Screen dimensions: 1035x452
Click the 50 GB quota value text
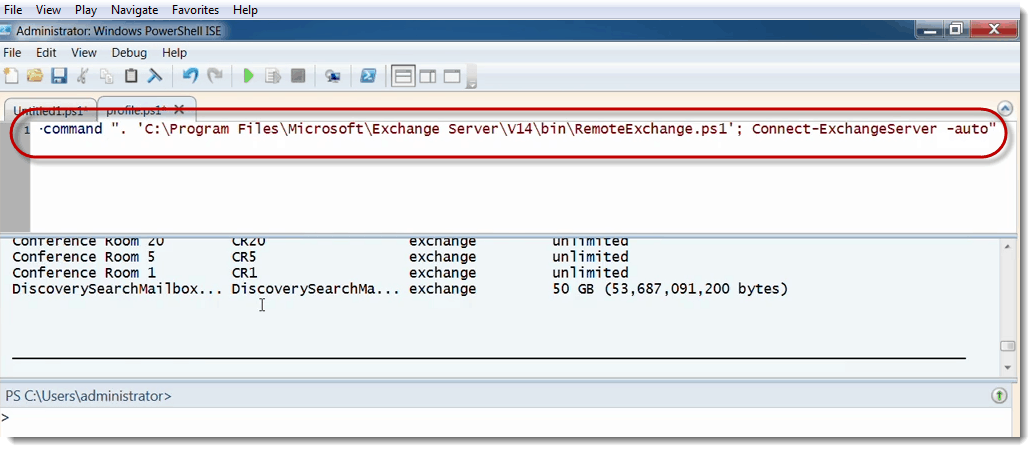(x=670, y=289)
